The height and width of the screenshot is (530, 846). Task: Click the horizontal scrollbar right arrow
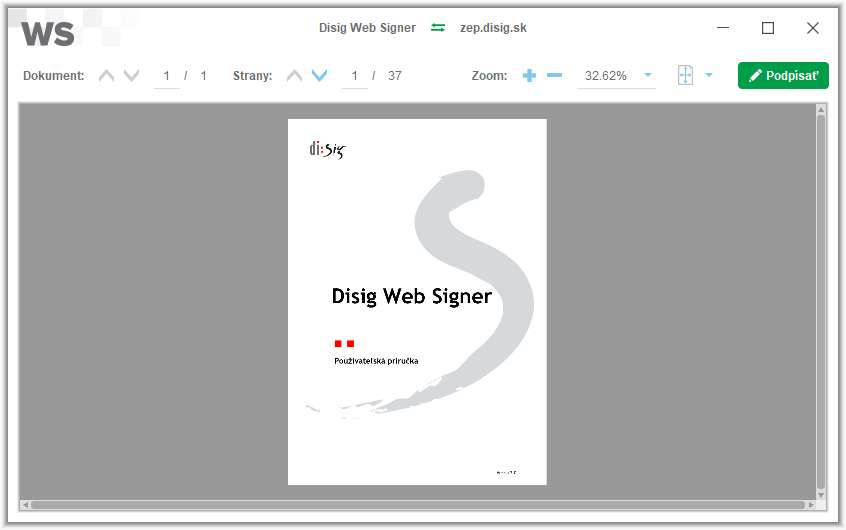click(811, 505)
